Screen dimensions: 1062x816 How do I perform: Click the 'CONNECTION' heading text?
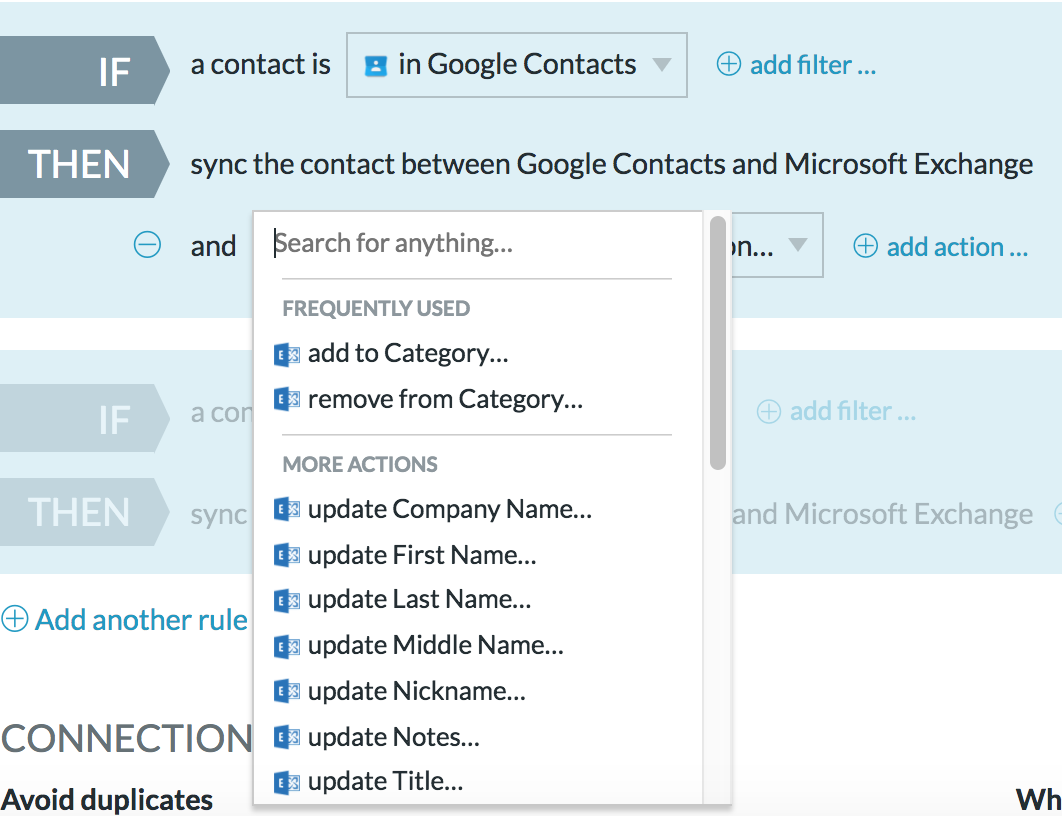(x=127, y=738)
